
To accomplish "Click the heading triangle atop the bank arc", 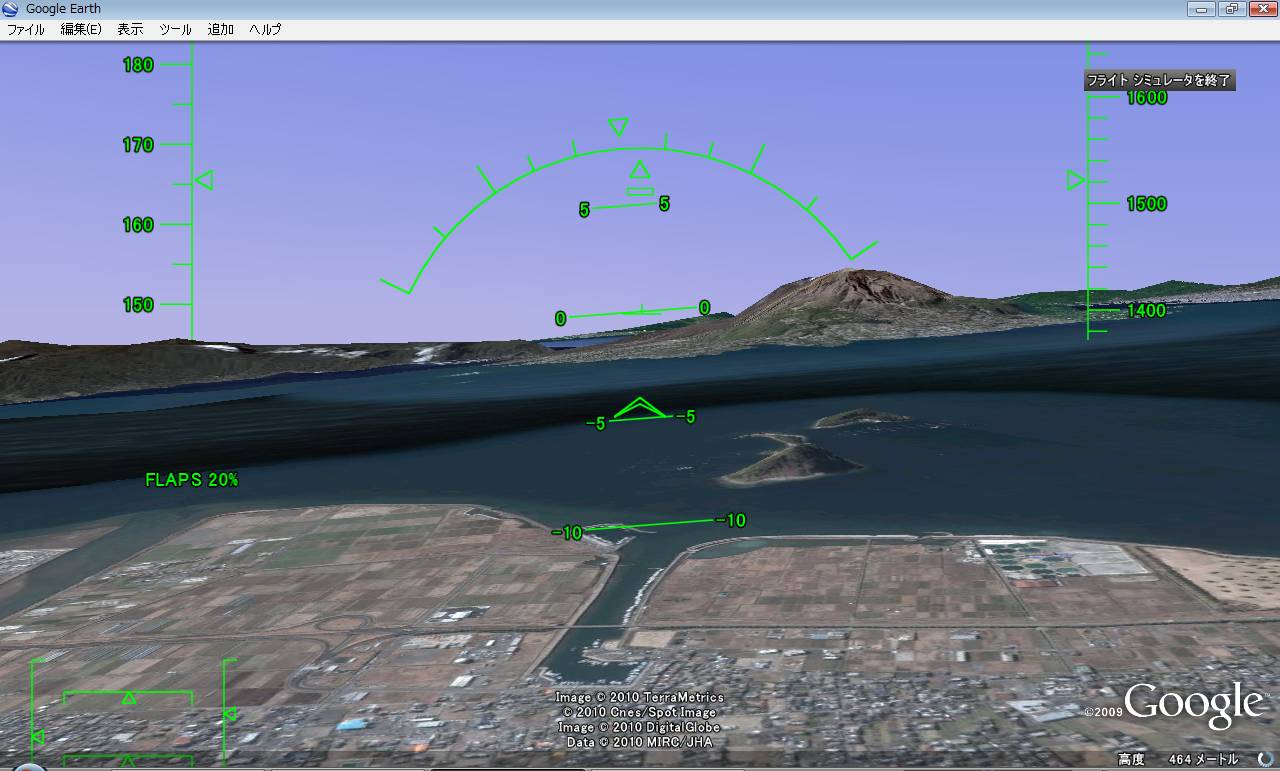I will [618, 127].
